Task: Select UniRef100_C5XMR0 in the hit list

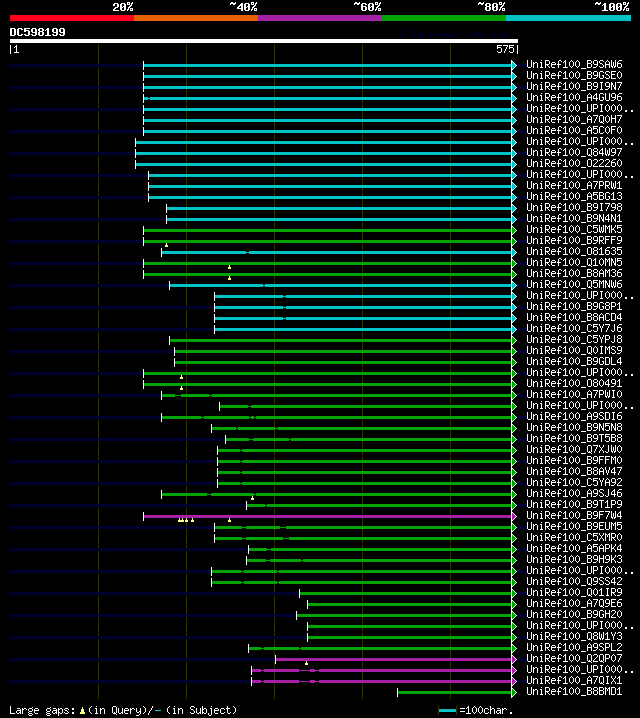Action: [x=574, y=537]
